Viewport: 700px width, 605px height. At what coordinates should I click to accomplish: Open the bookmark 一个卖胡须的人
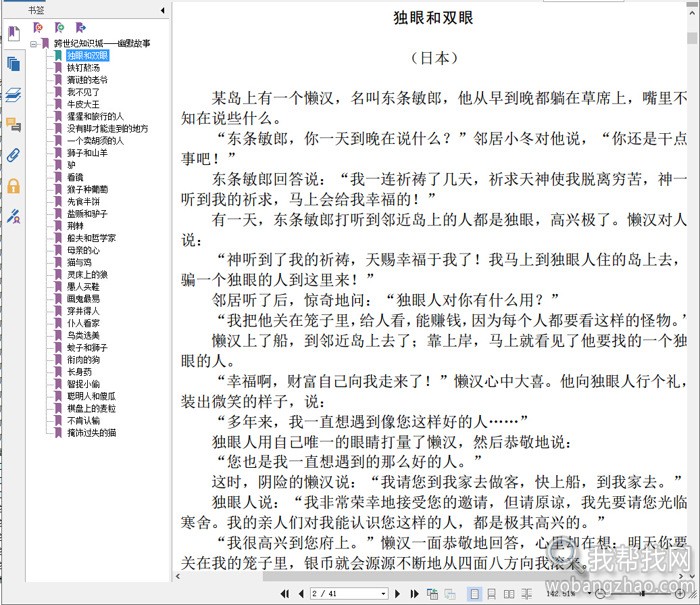click(96, 141)
